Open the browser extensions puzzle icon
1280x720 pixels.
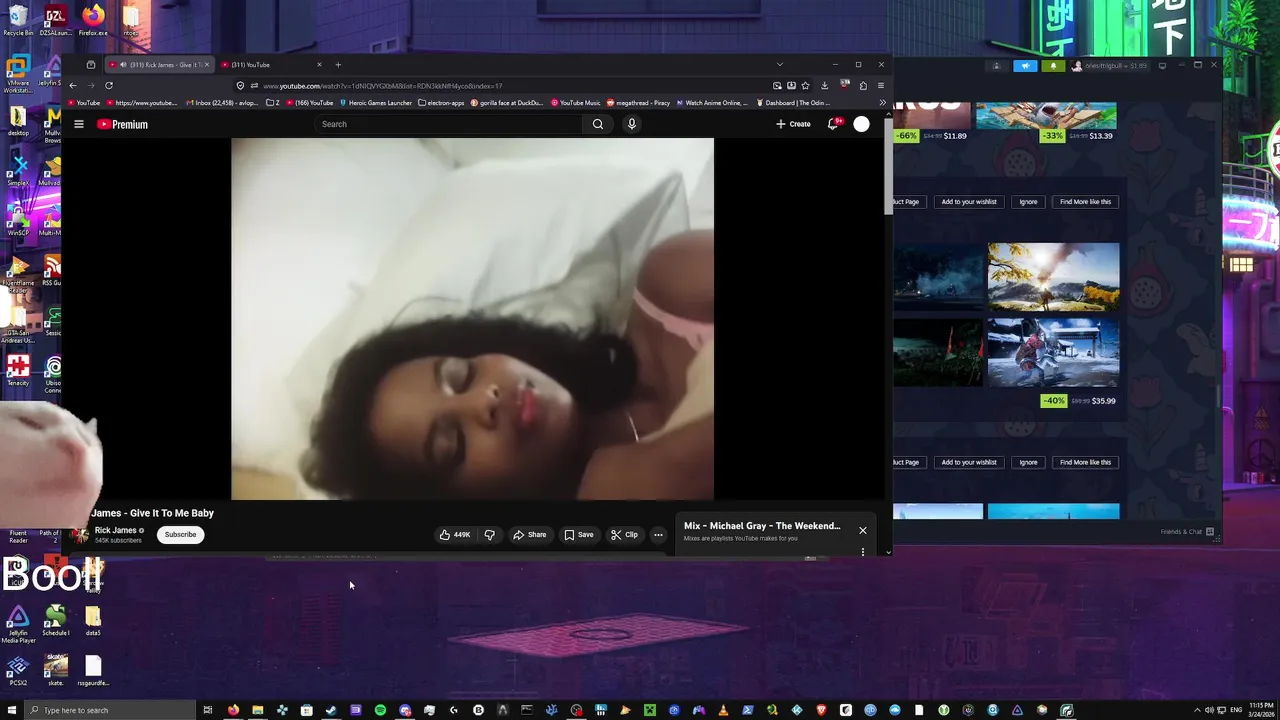pos(863,85)
